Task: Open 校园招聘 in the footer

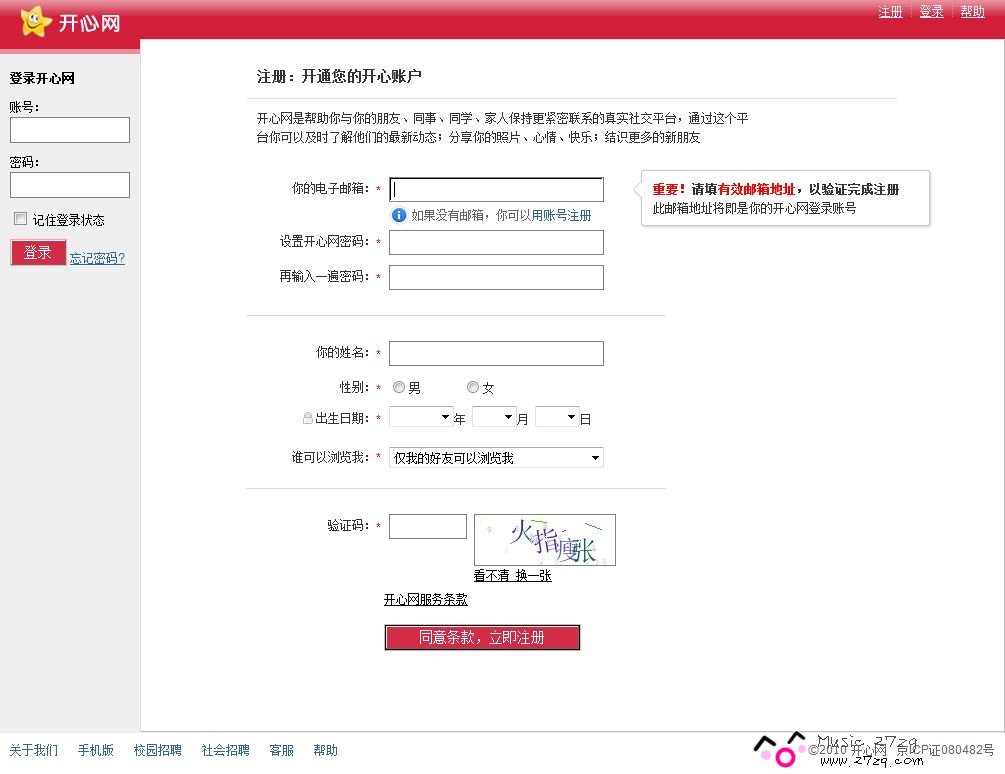Action: click(x=158, y=750)
